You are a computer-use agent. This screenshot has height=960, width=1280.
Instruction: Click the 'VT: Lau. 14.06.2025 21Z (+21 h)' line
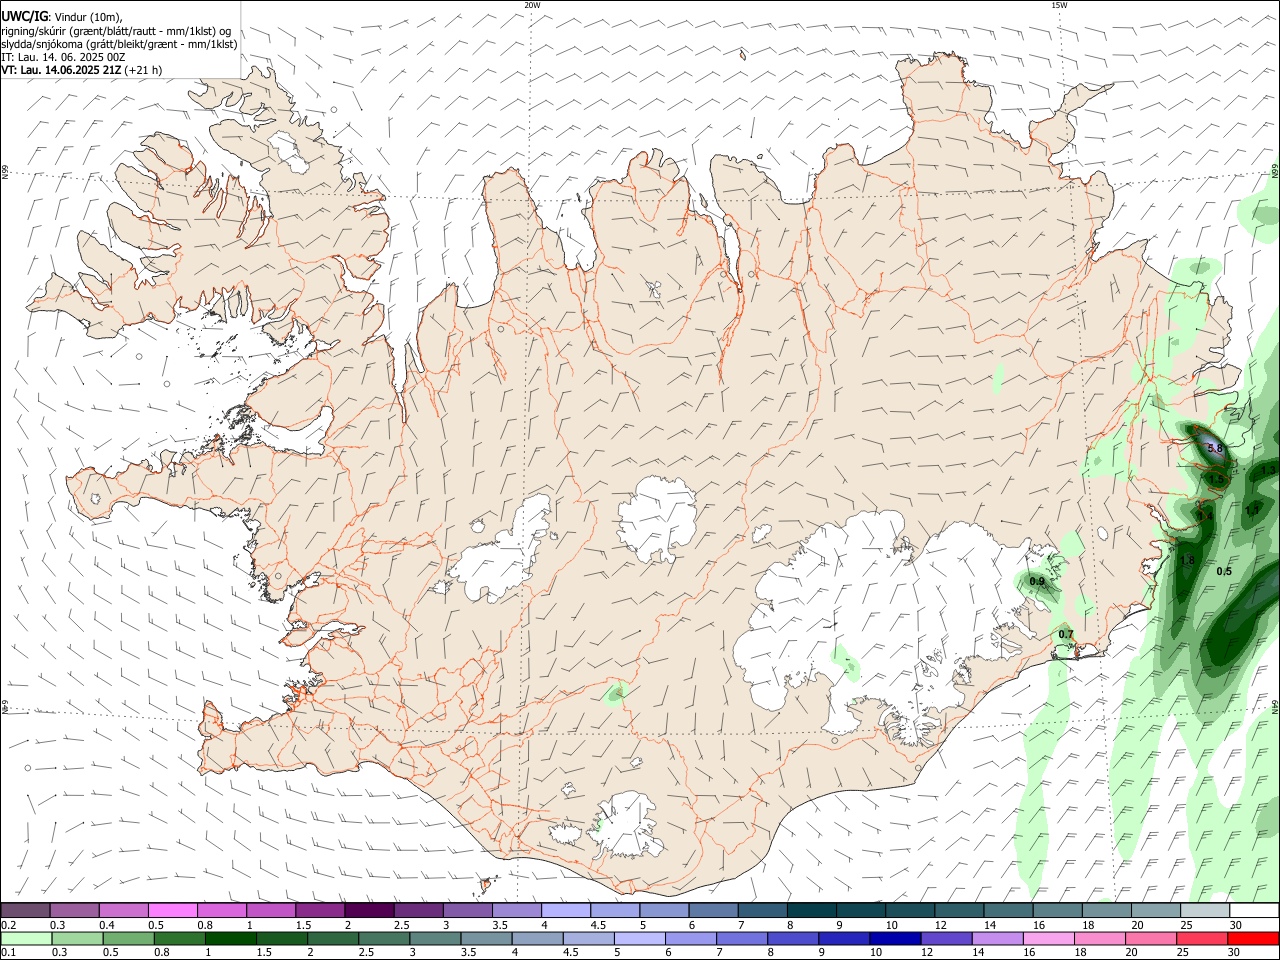click(x=82, y=70)
